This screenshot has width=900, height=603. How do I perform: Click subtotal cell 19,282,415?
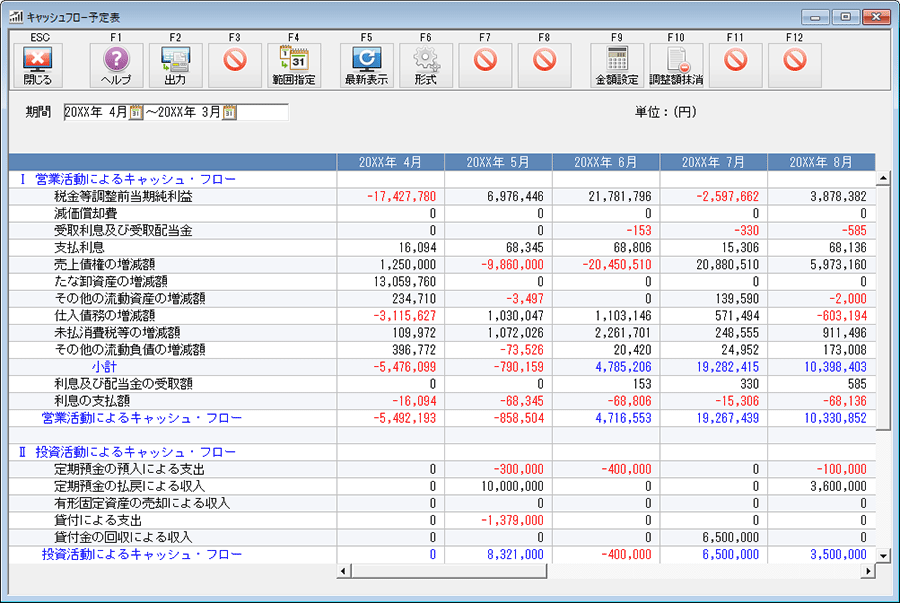(x=713, y=367)
